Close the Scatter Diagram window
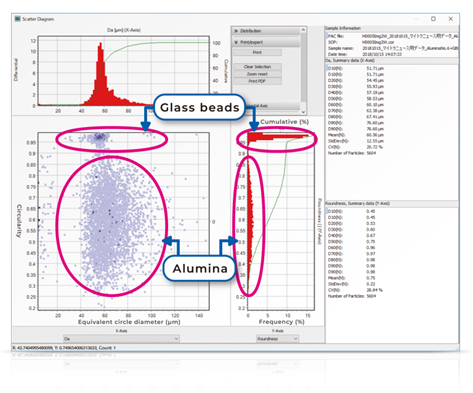This screenshot has width=473, height=393. 451,19
